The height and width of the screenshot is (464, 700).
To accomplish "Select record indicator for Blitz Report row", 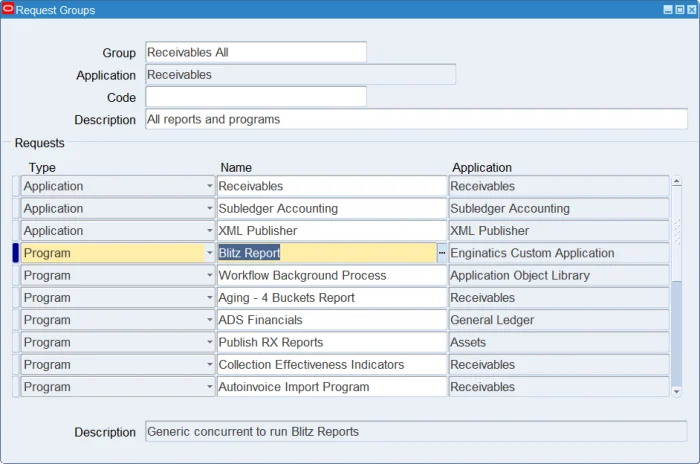I will (x=16, y=253).
